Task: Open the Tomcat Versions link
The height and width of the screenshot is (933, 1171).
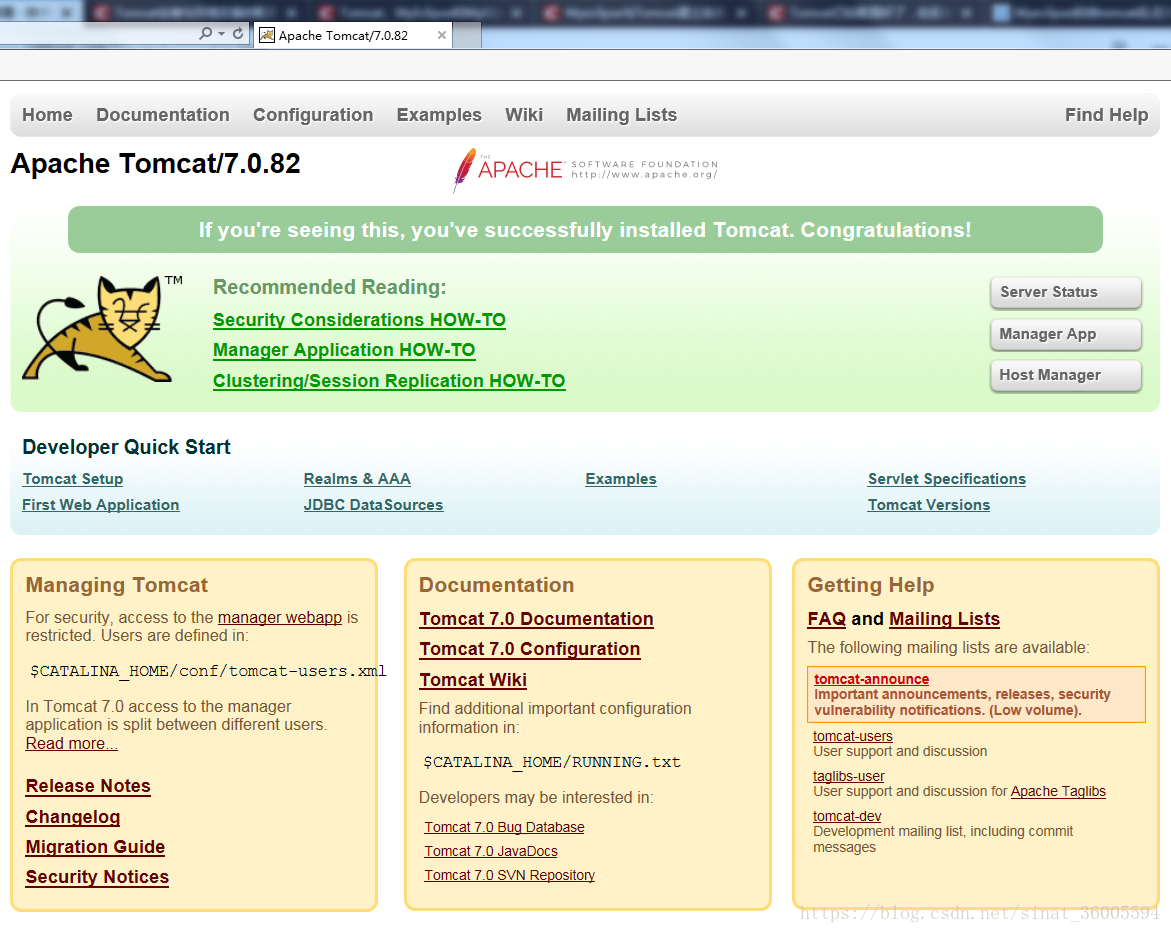Action: coord(928,505)
